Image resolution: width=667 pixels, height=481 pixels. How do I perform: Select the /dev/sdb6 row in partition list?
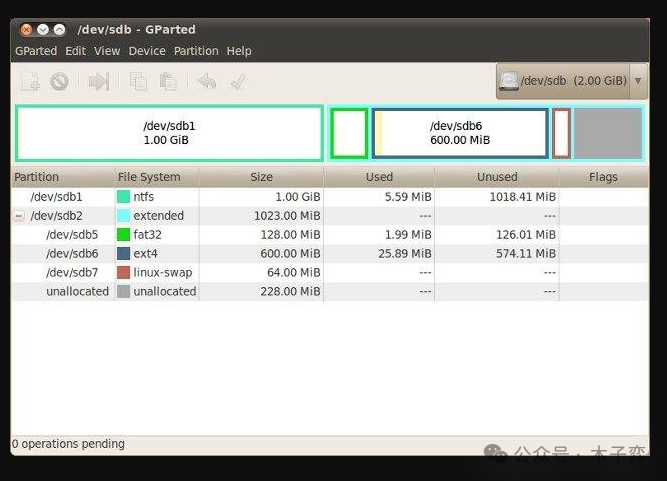coord(330,253)
